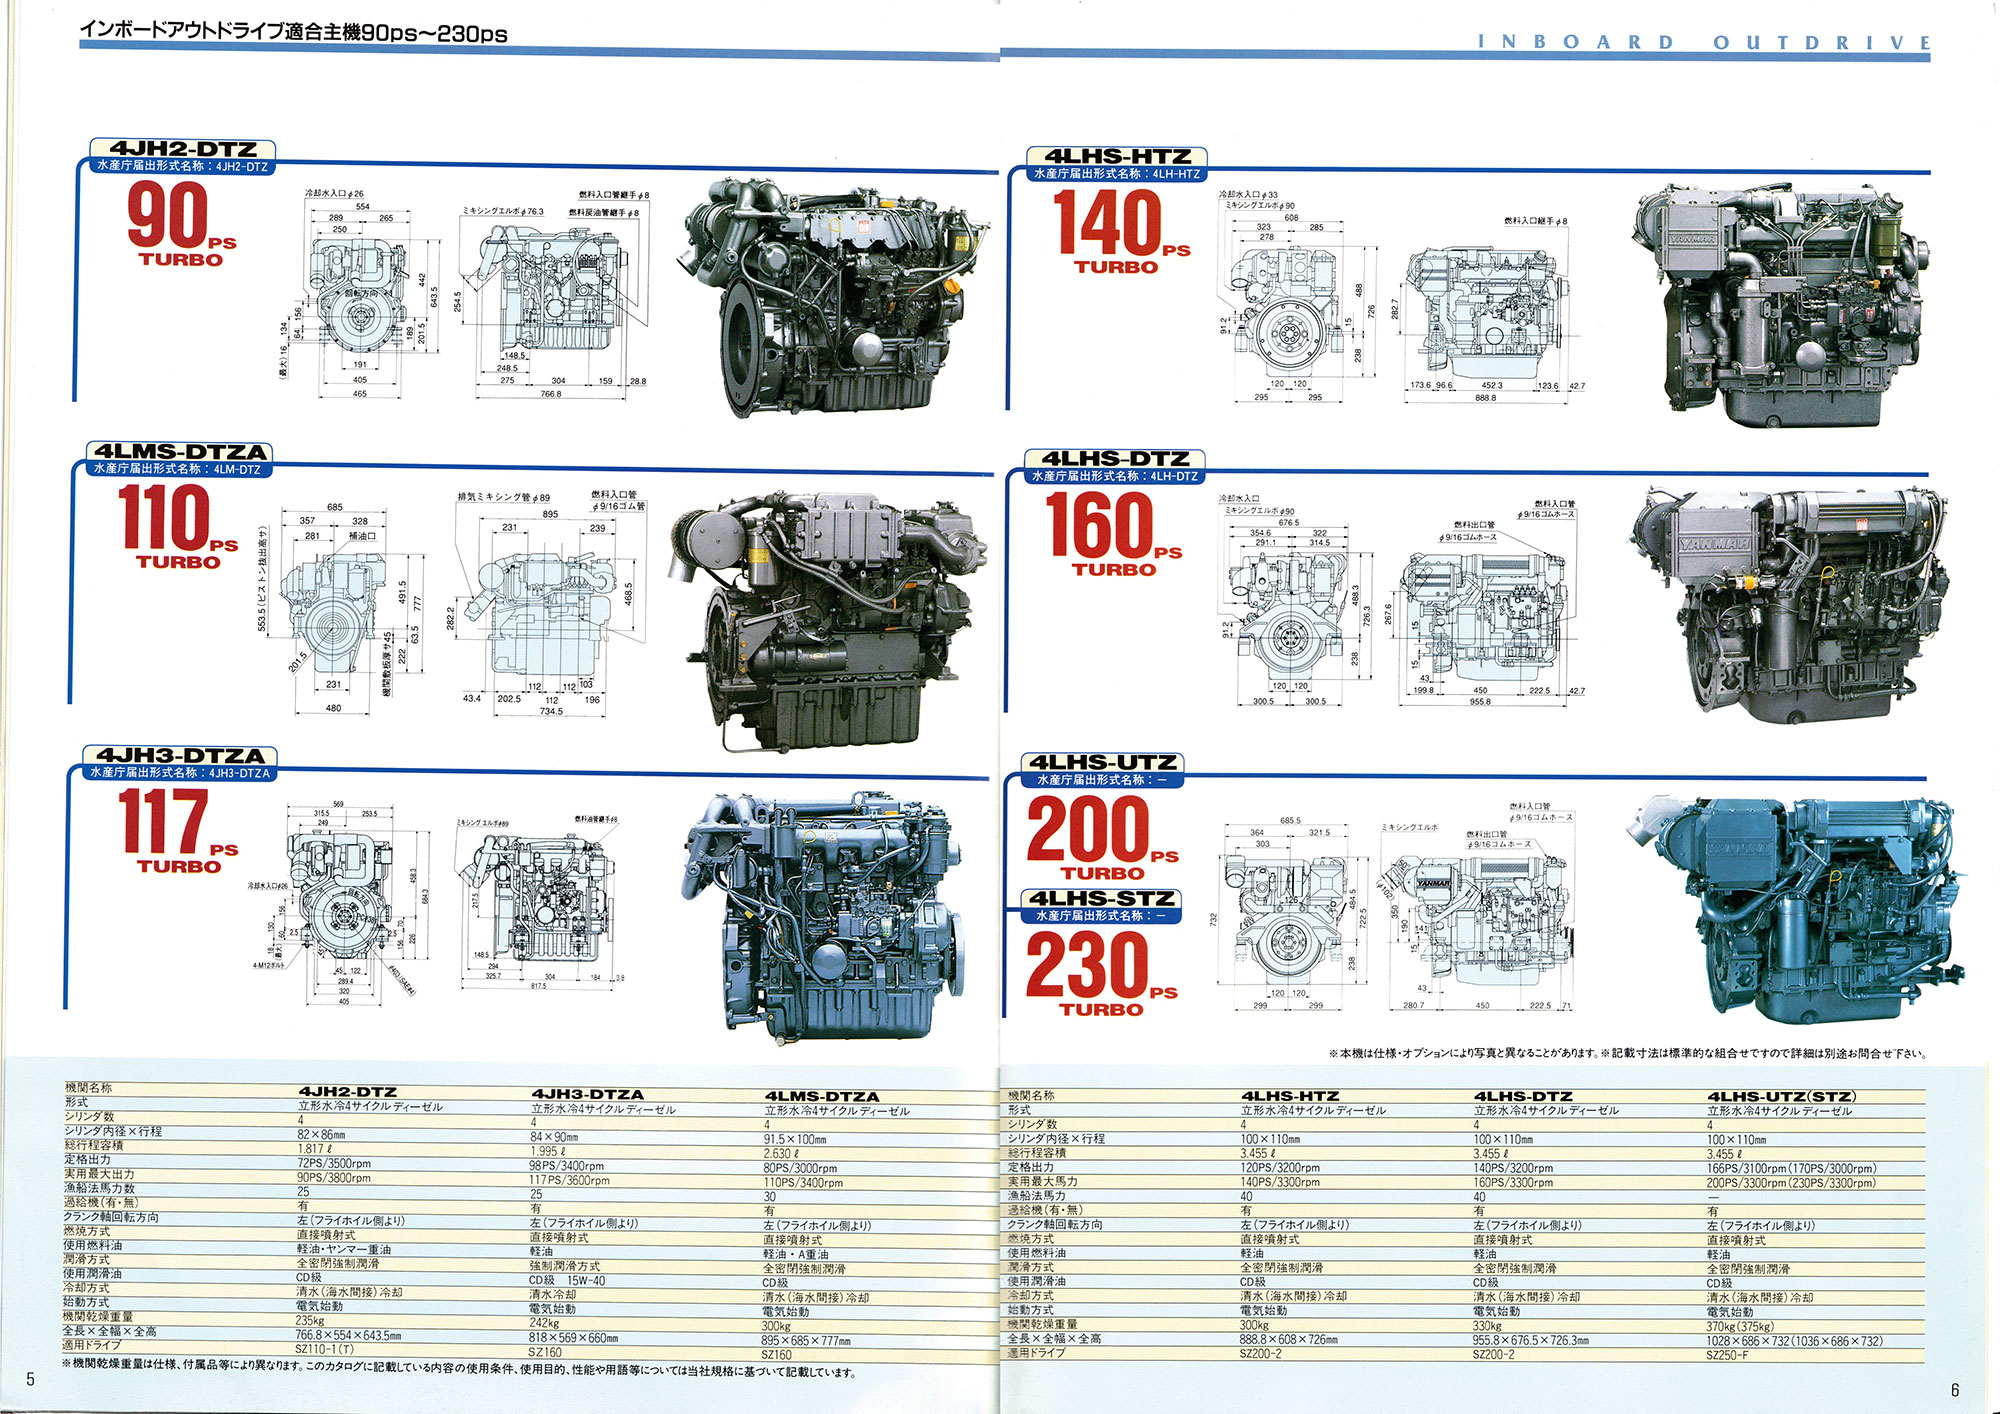The height and width of the screenshot is (1414, 2000).
Task: Click the '82×86mm' bore and stroke value
Action: click(x=321, y=1135)
